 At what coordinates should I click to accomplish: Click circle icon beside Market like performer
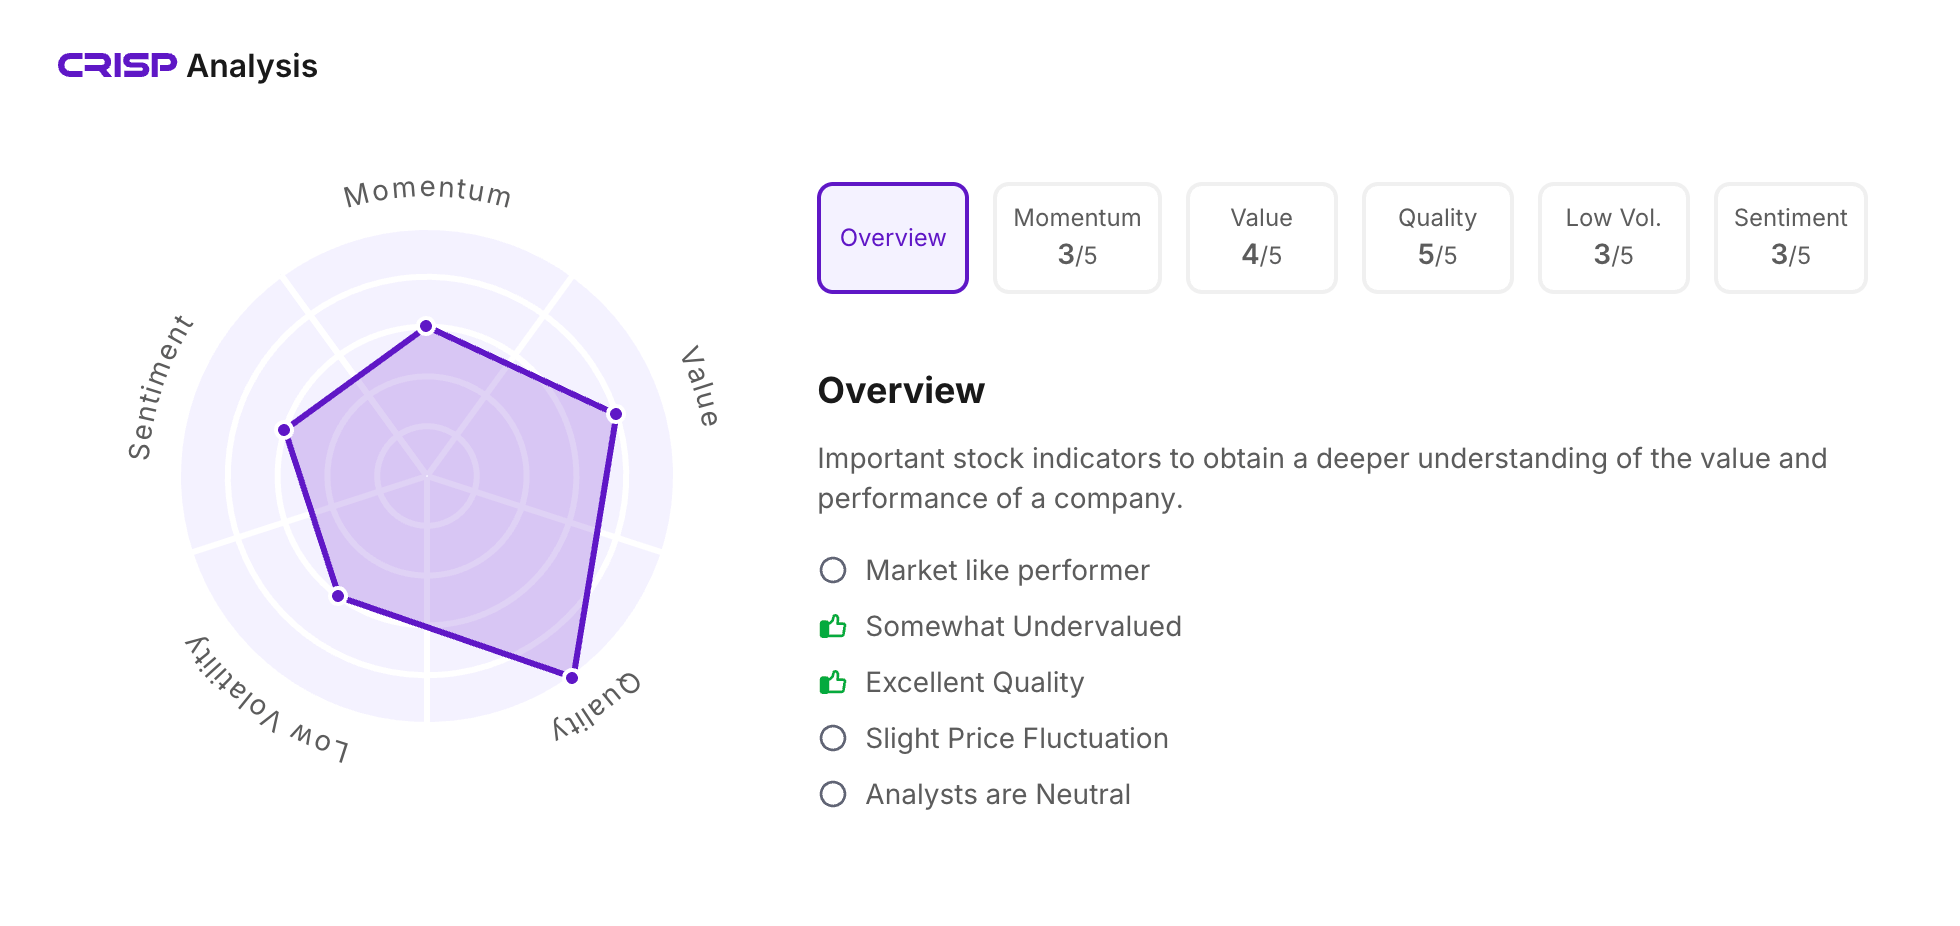[832, 570]
